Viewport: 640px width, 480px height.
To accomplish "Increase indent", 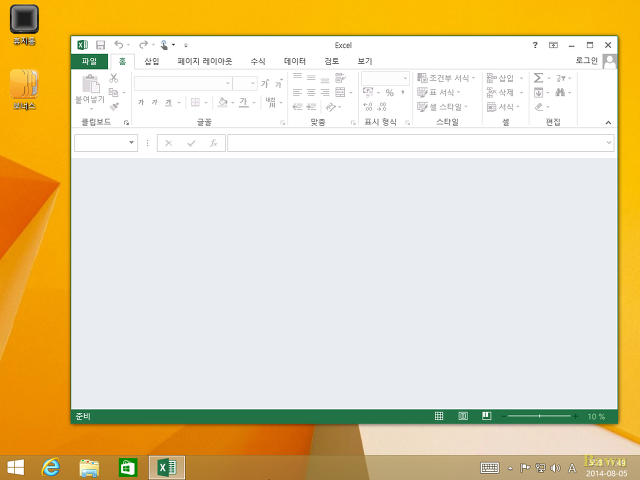I will pos(311,107).
